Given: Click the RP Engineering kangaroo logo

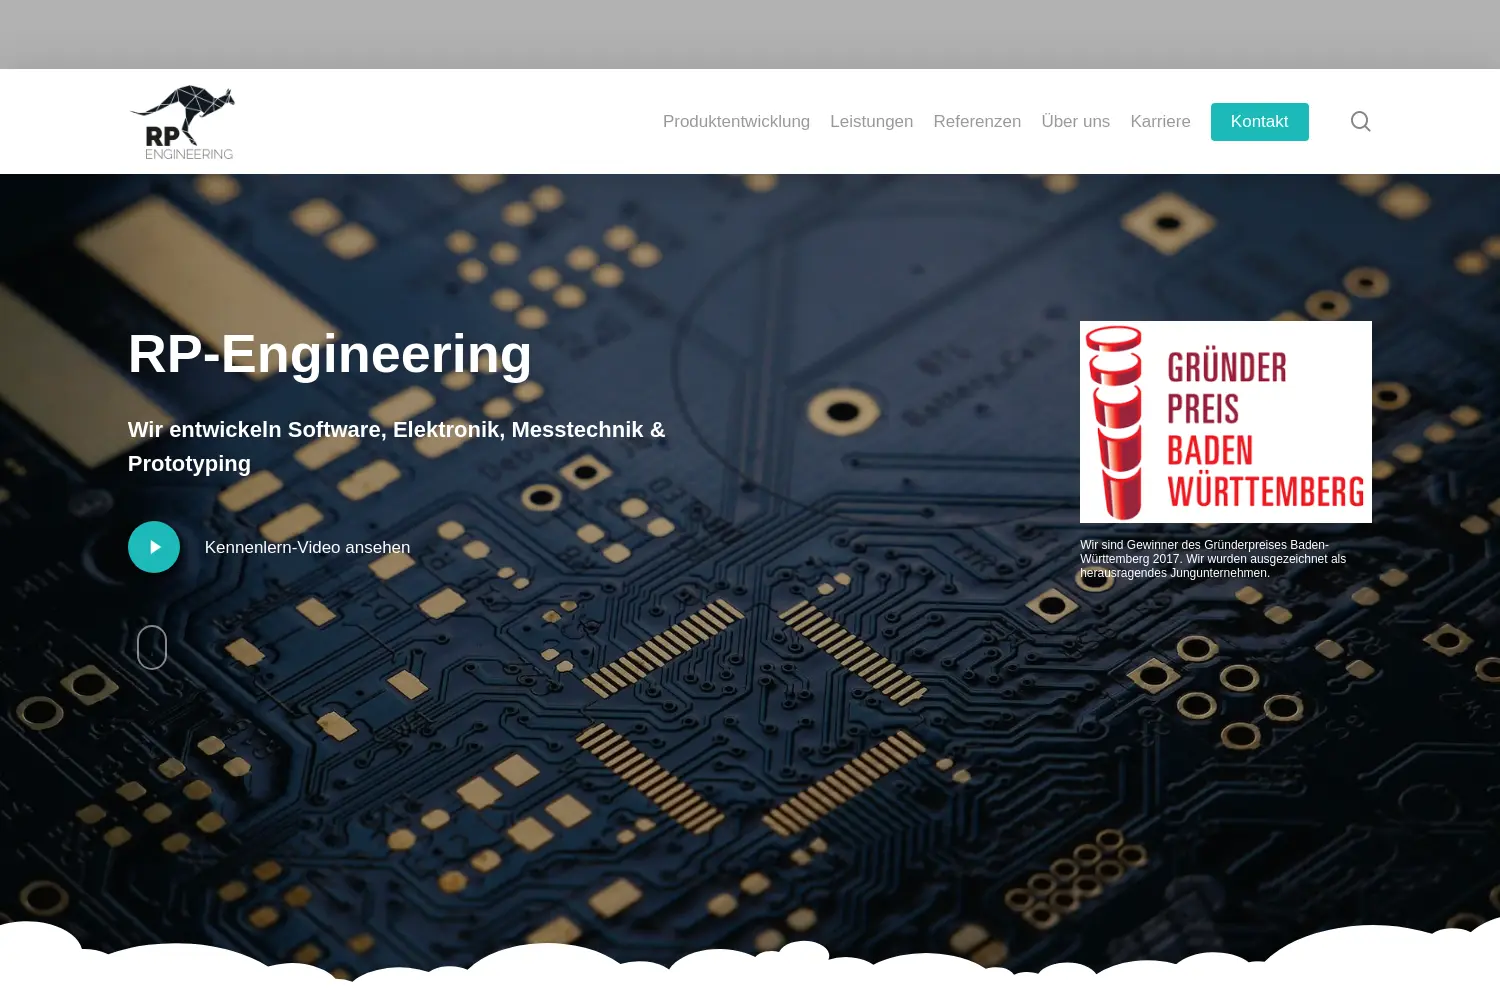Looking at the screenshot, I should tap(182, 122).
